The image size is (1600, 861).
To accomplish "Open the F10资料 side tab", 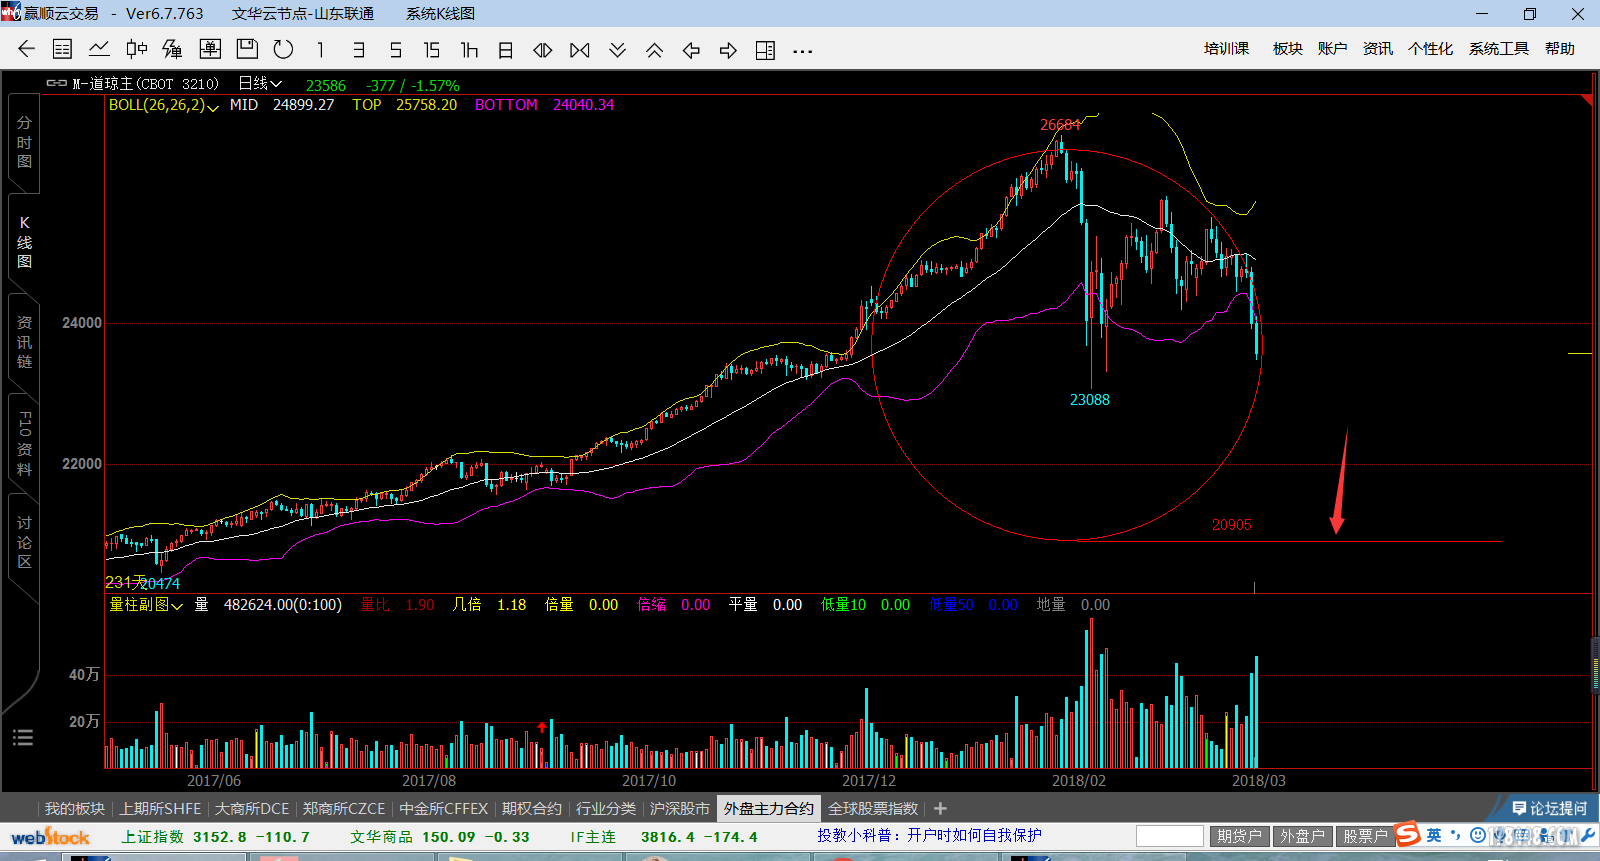I will pyautogui.click(x=24, y=442).
